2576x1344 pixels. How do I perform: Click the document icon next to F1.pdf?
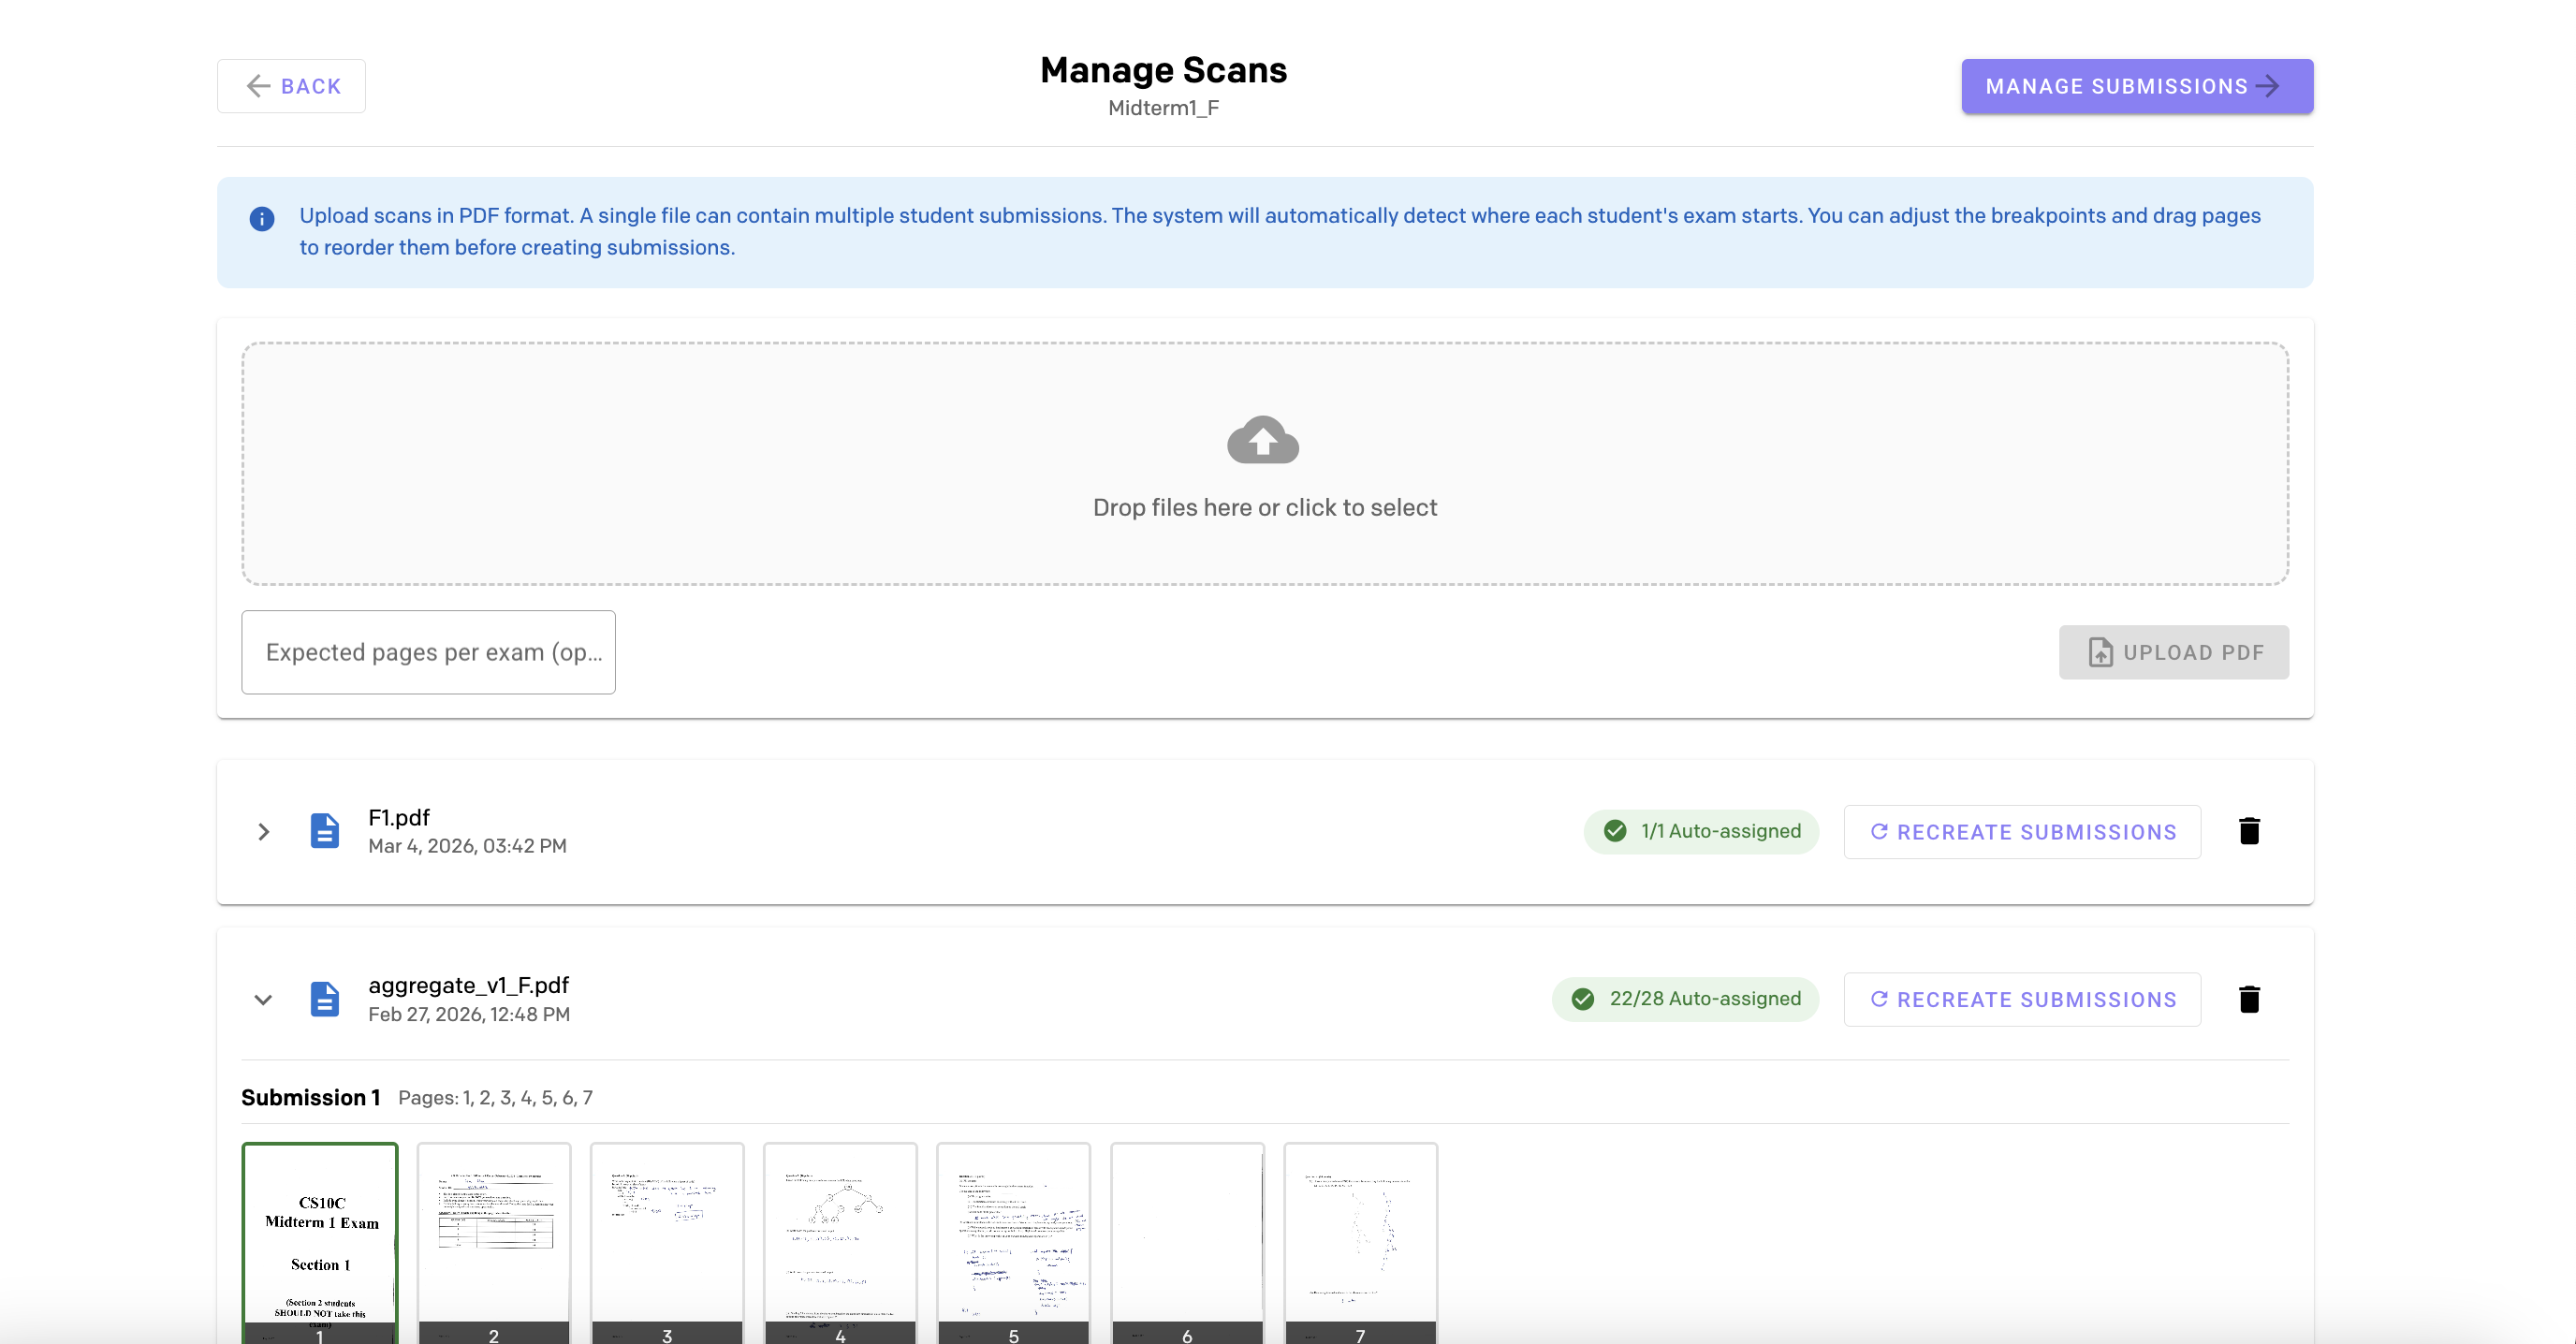tap(325, 831)
